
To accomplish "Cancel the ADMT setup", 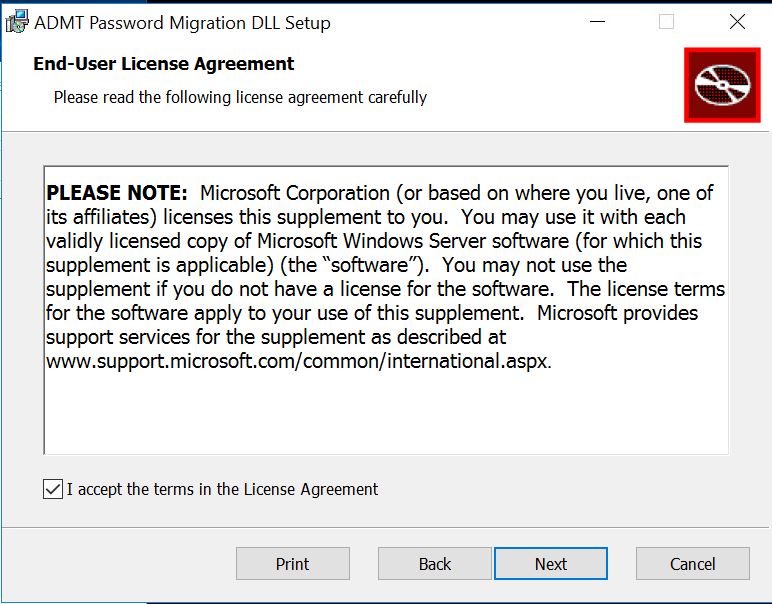I will coord(693,564).
